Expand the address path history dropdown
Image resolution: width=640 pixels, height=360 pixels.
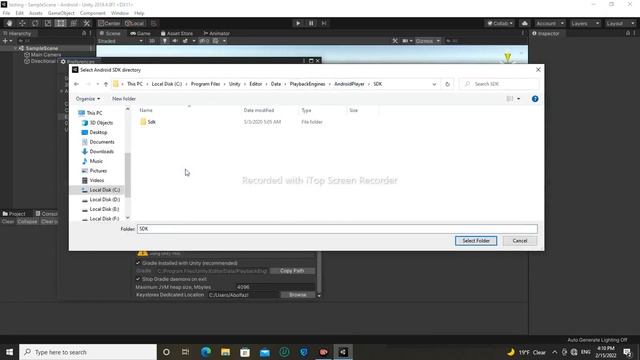tap(434, 84)
